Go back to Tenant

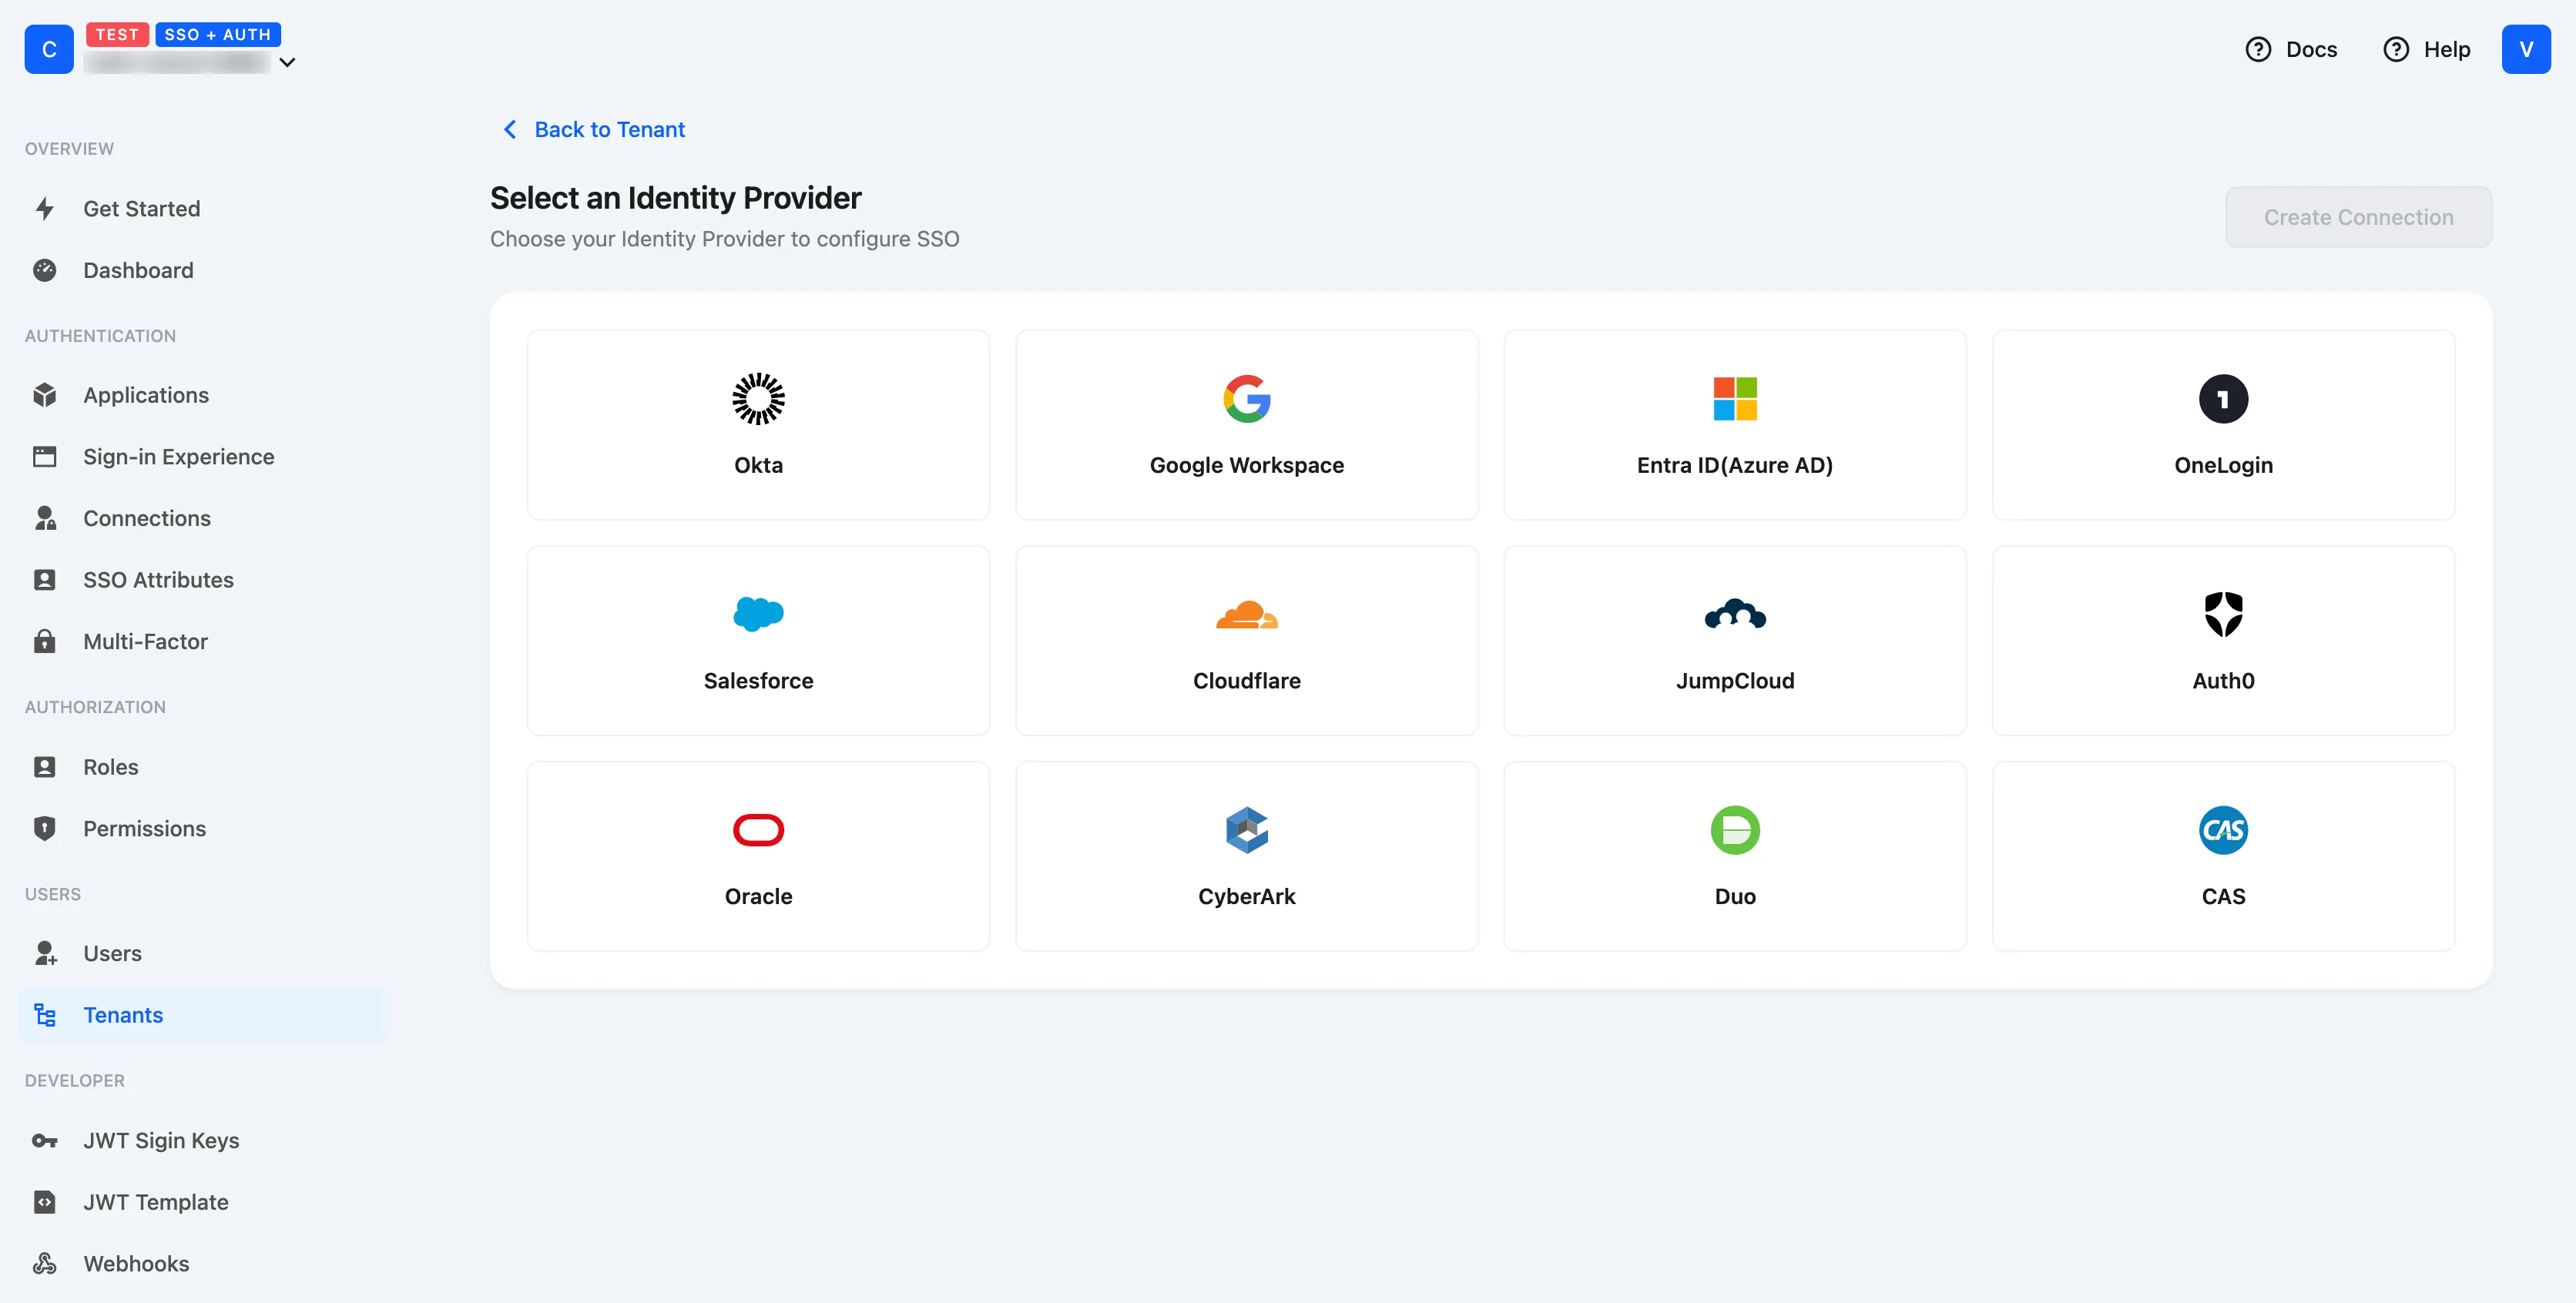592,129
